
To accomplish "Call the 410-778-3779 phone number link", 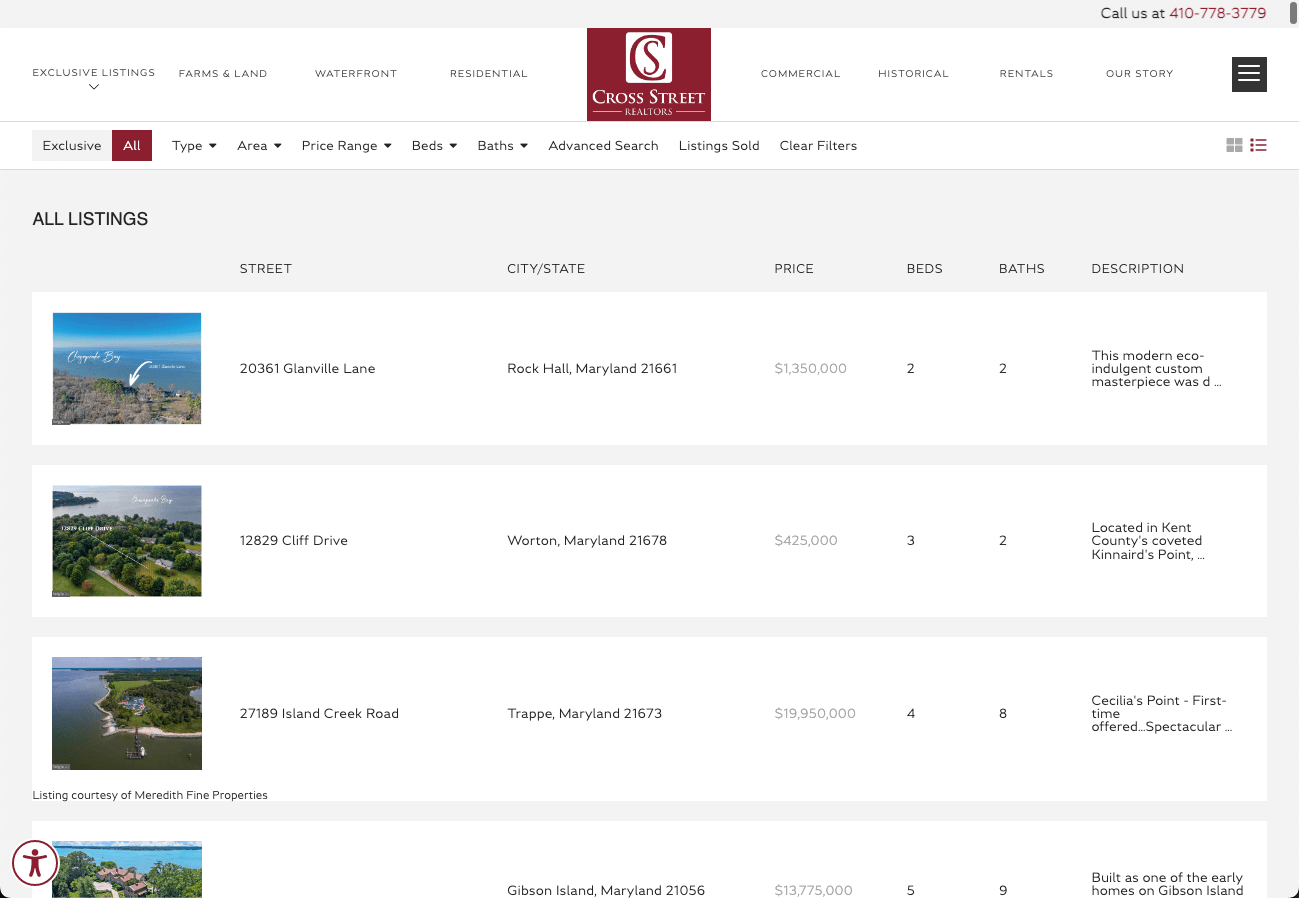I will pyautogui.click(x=1217, y=13).
